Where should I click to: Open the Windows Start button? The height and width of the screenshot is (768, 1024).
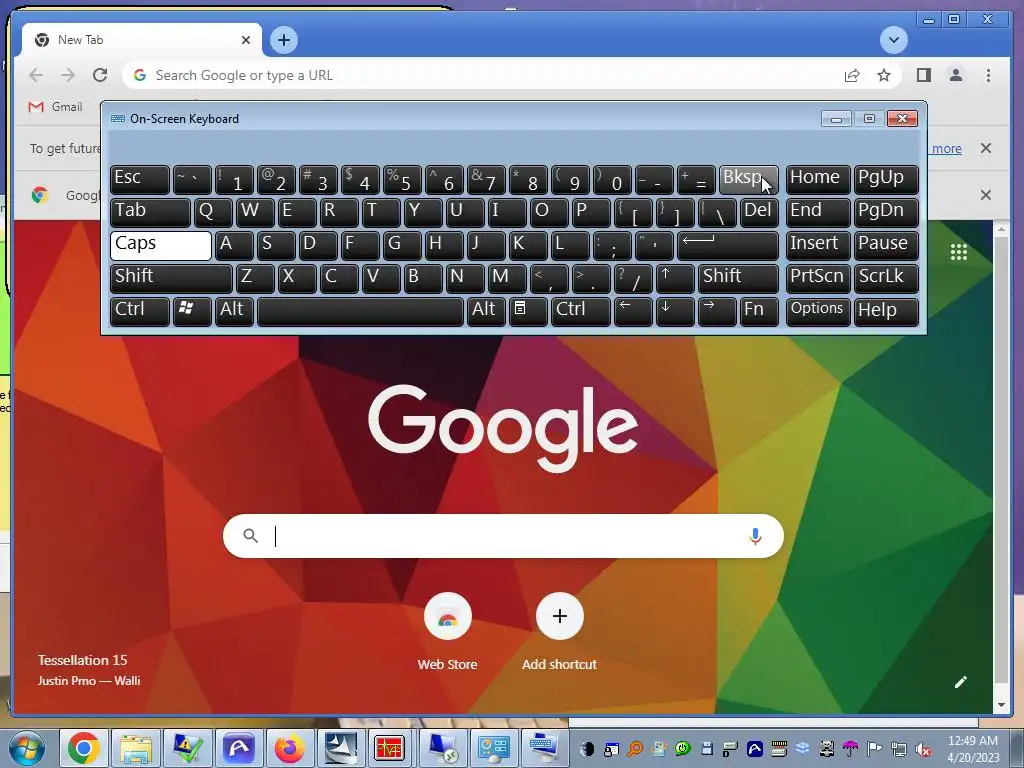click(x=26, y=748)
